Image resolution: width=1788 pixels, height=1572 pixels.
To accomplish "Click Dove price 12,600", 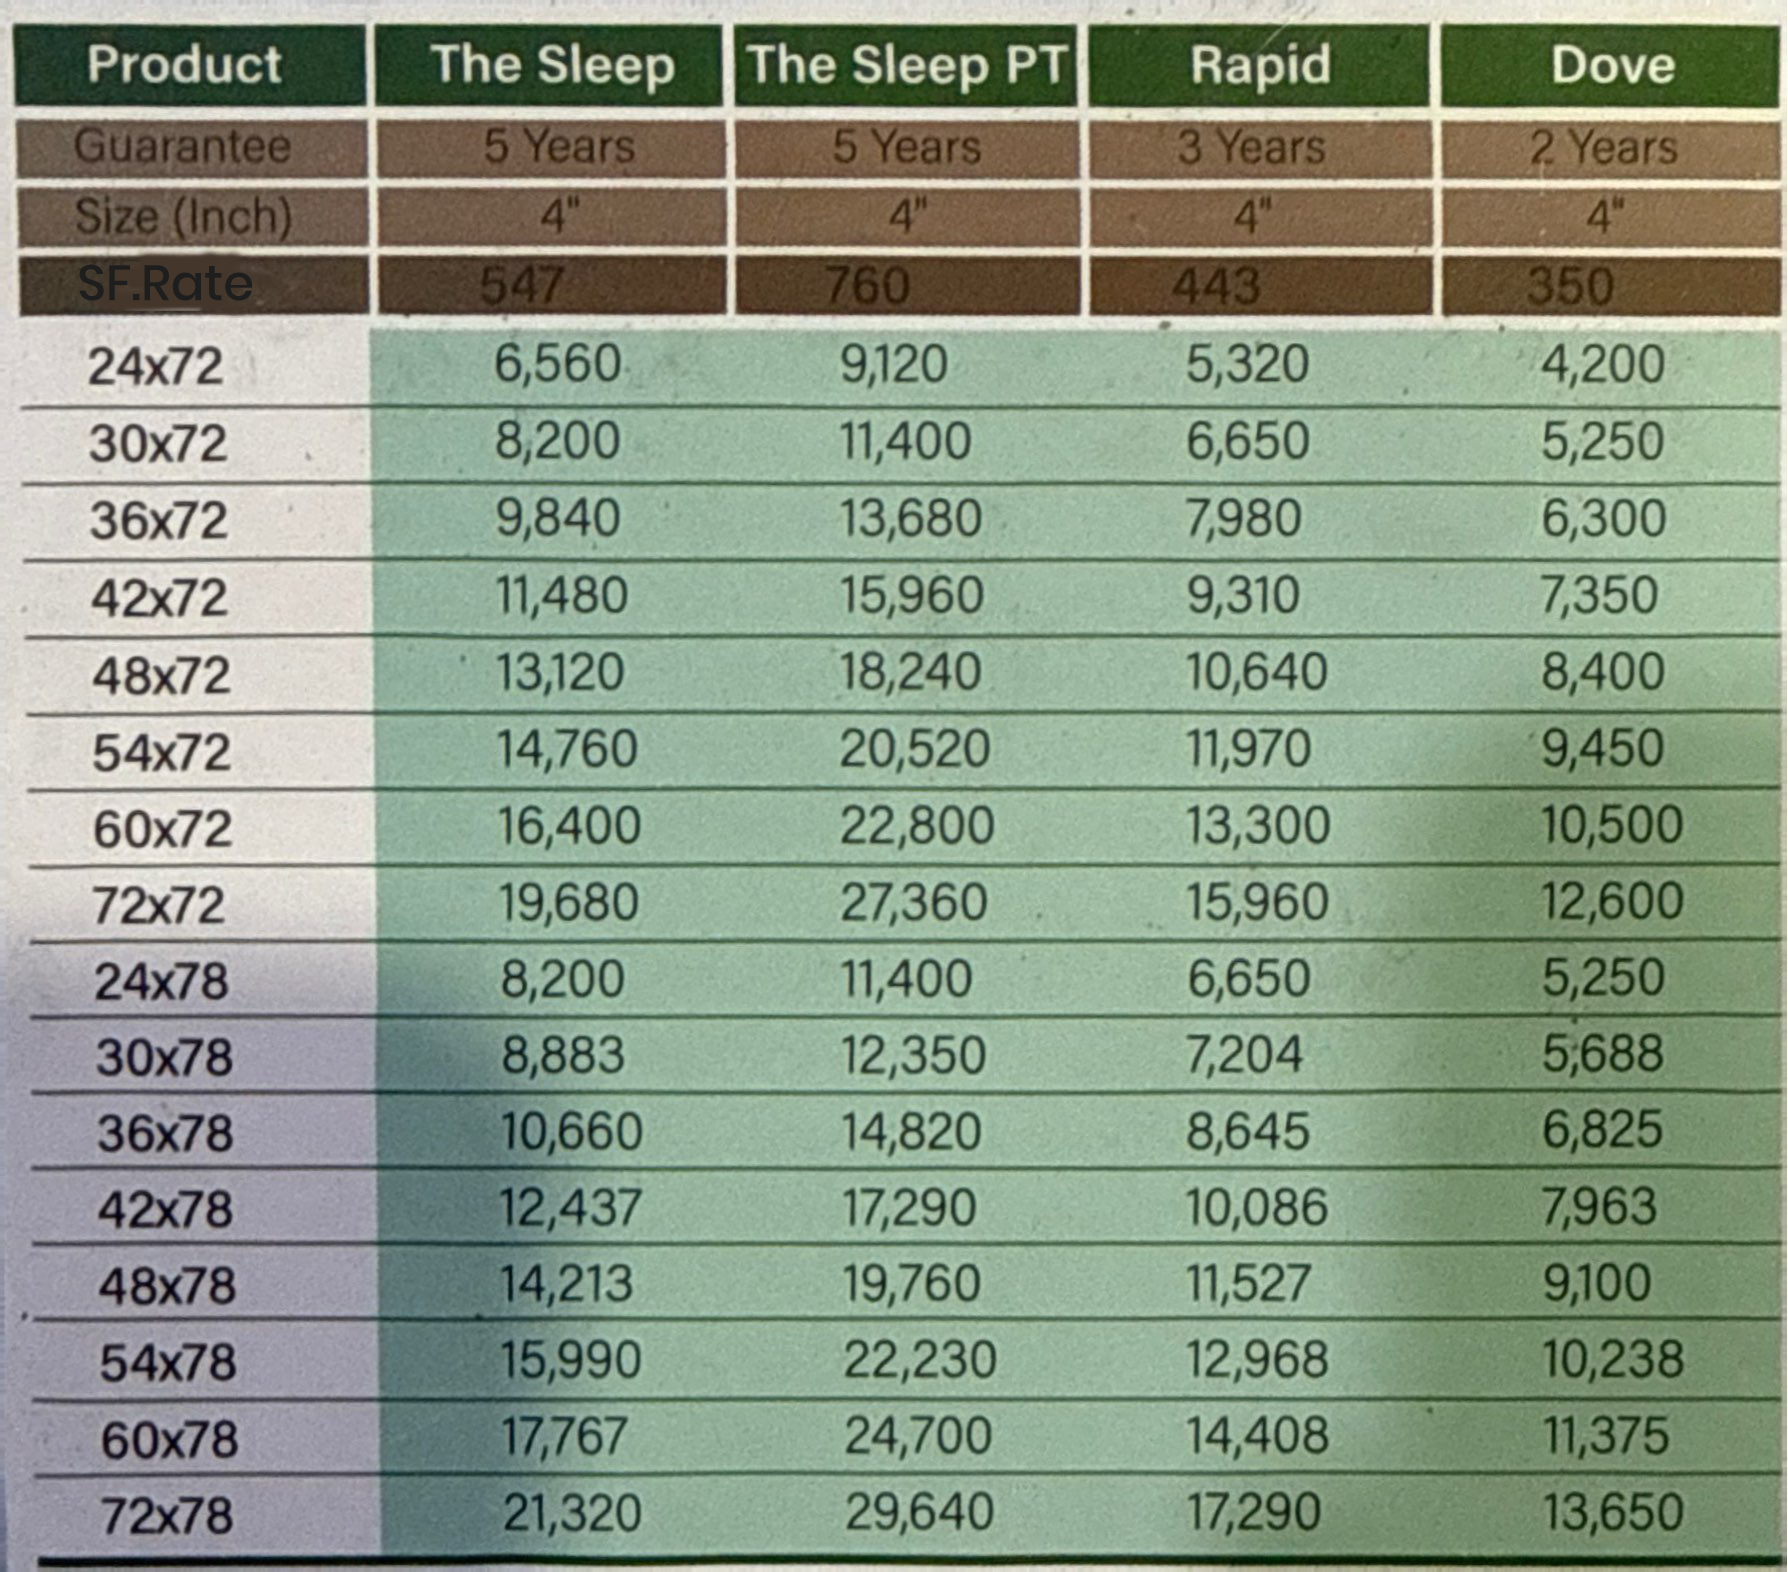I will pos(1611,901).
